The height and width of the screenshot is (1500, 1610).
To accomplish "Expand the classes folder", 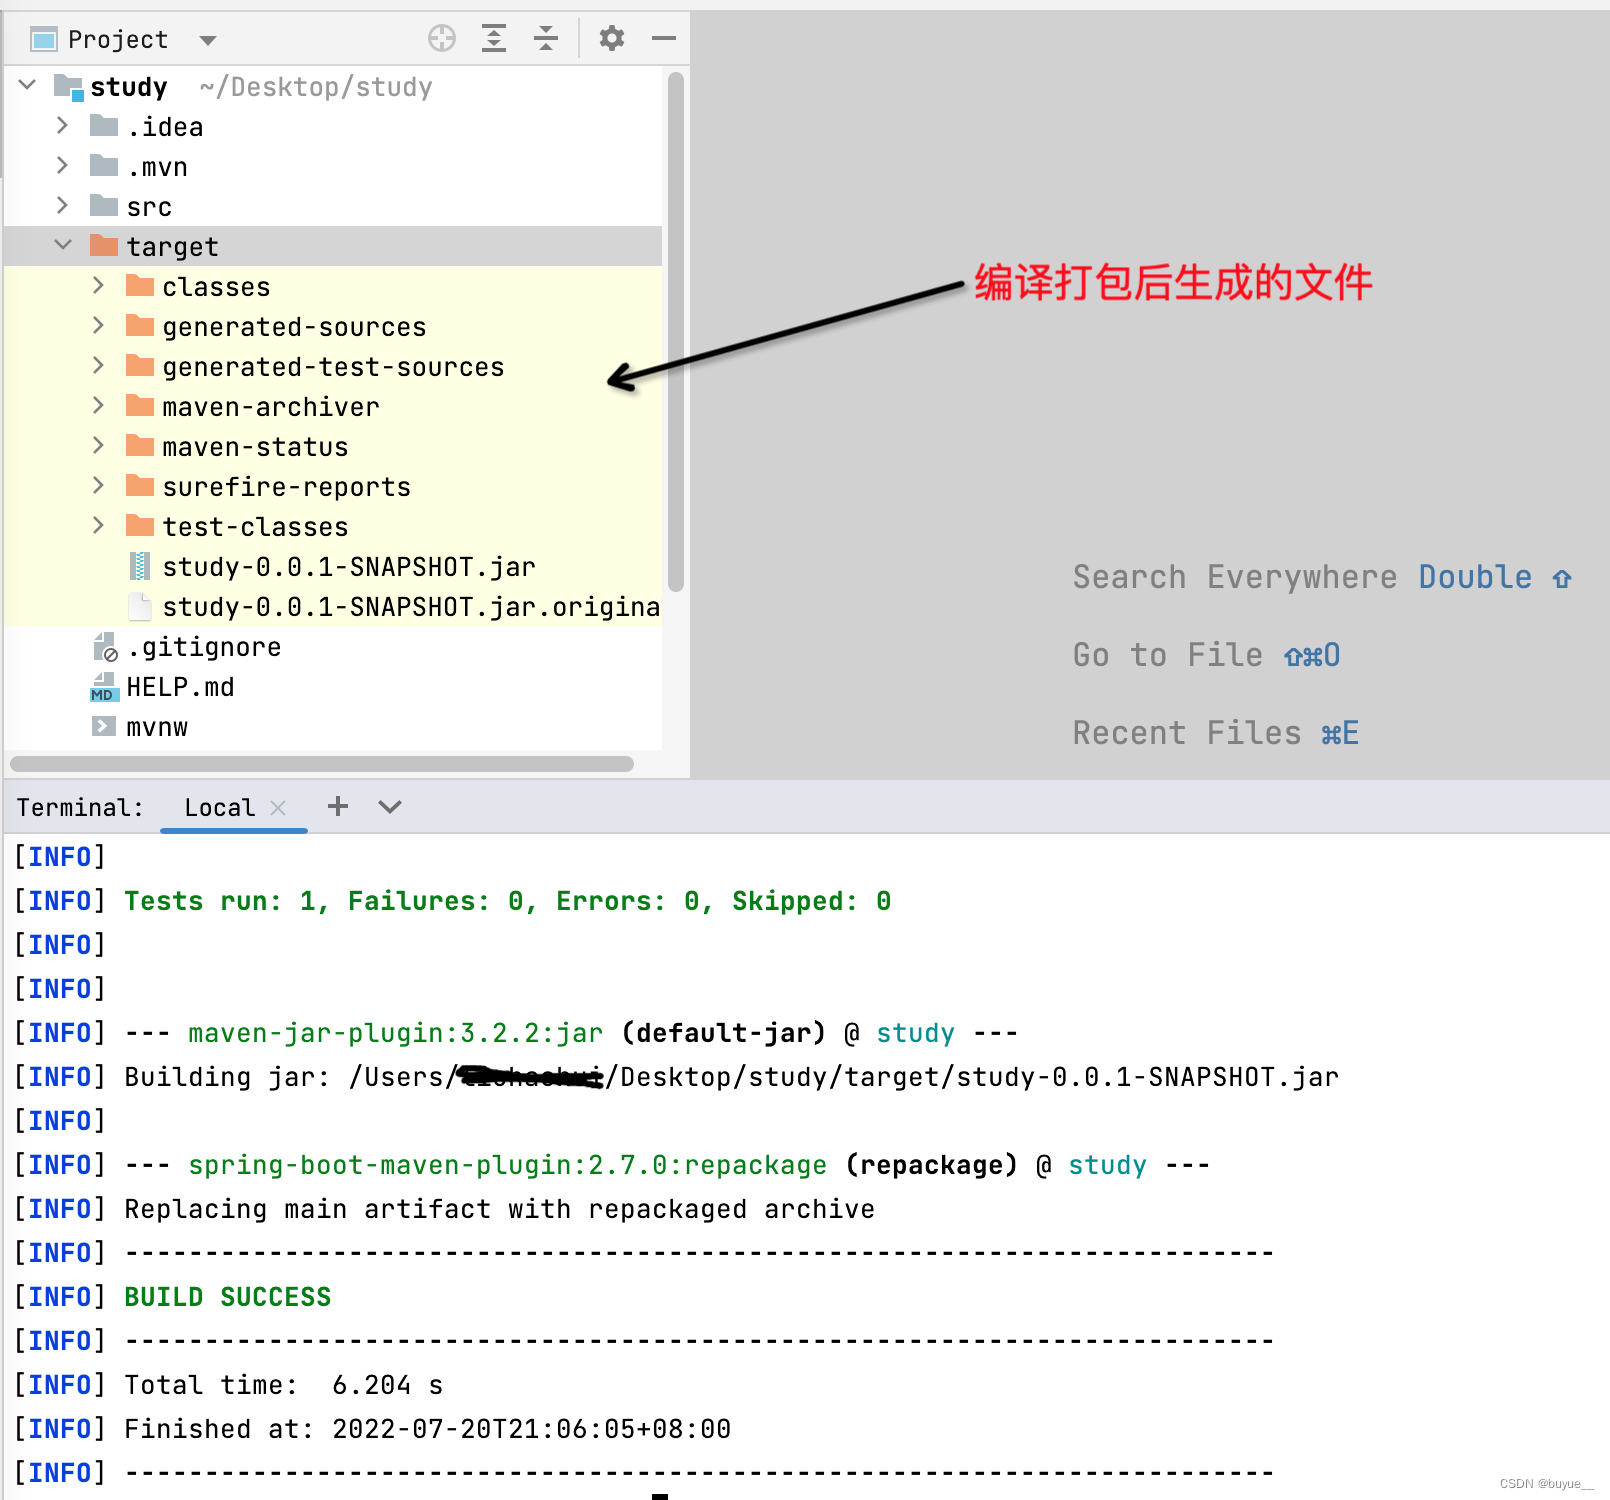I will 98,286.
